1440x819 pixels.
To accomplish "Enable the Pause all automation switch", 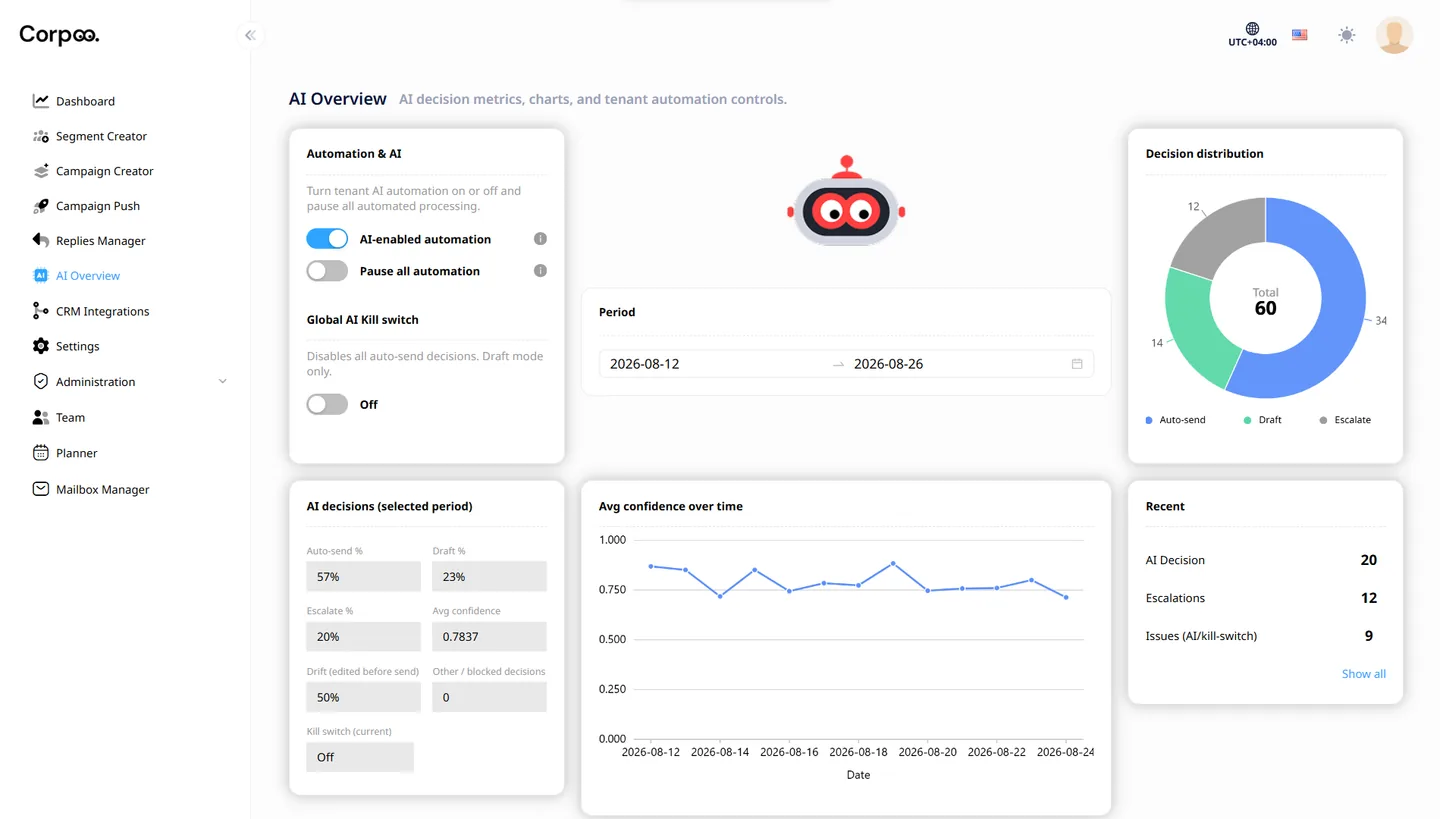I will point(327,271).
